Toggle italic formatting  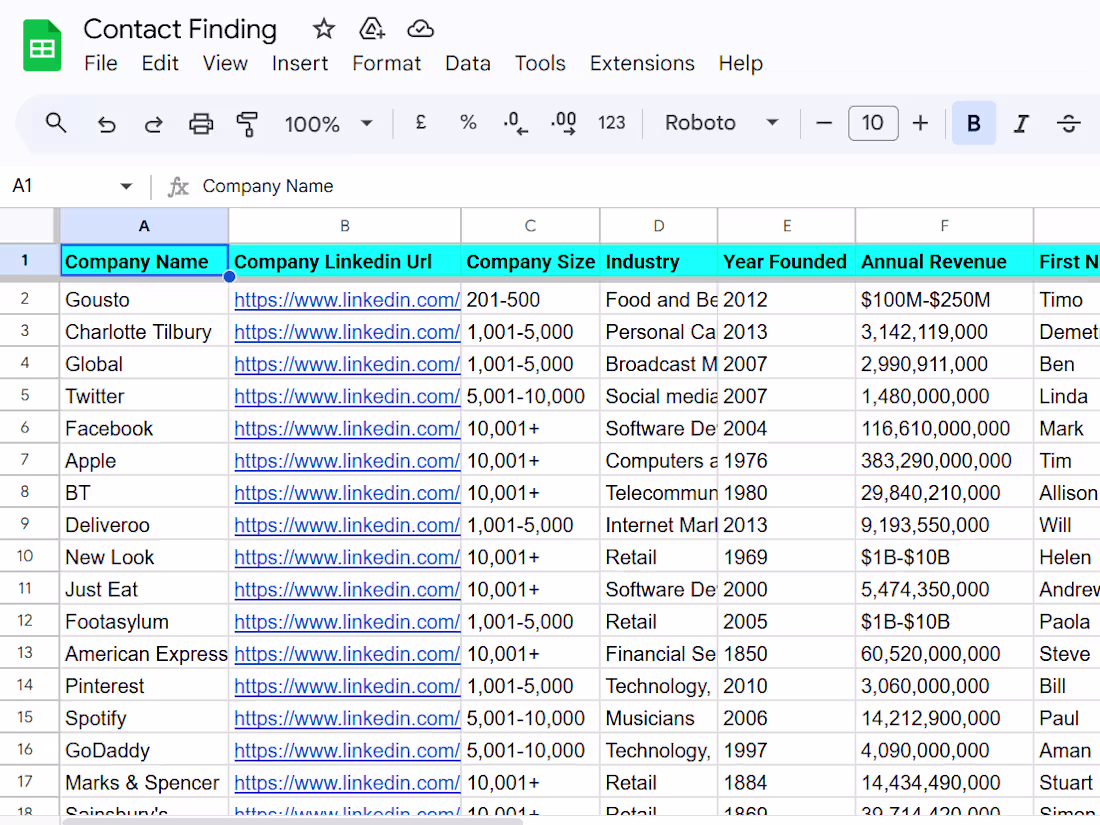[1021, 123]
